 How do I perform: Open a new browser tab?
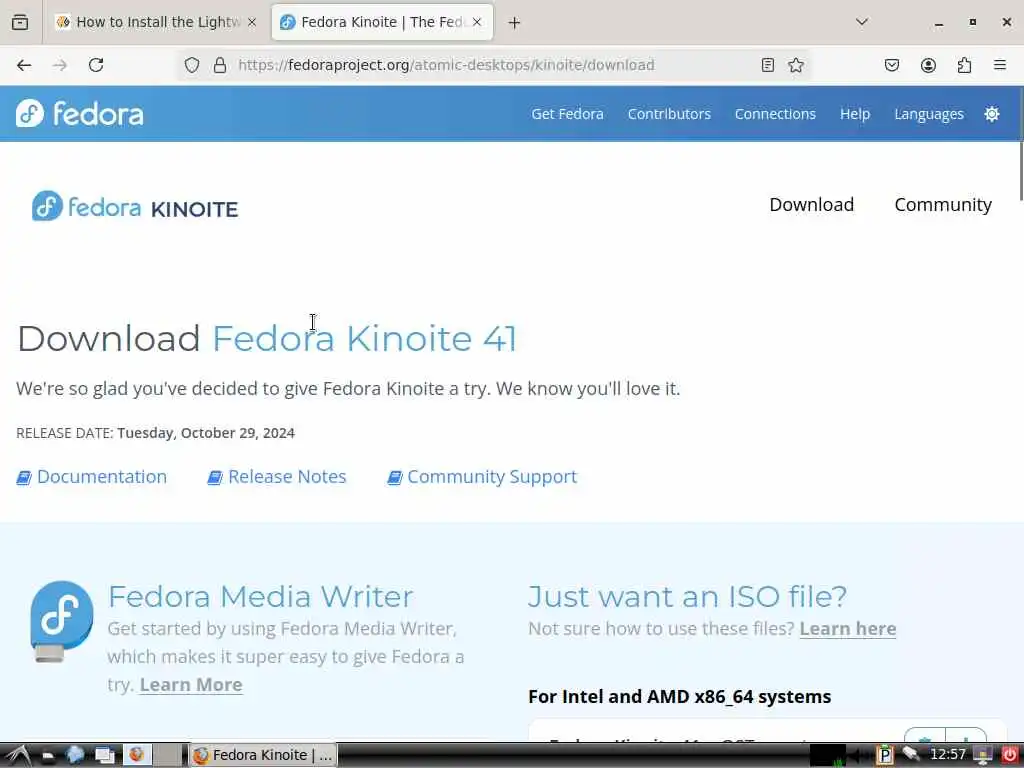tap(514, 23)
